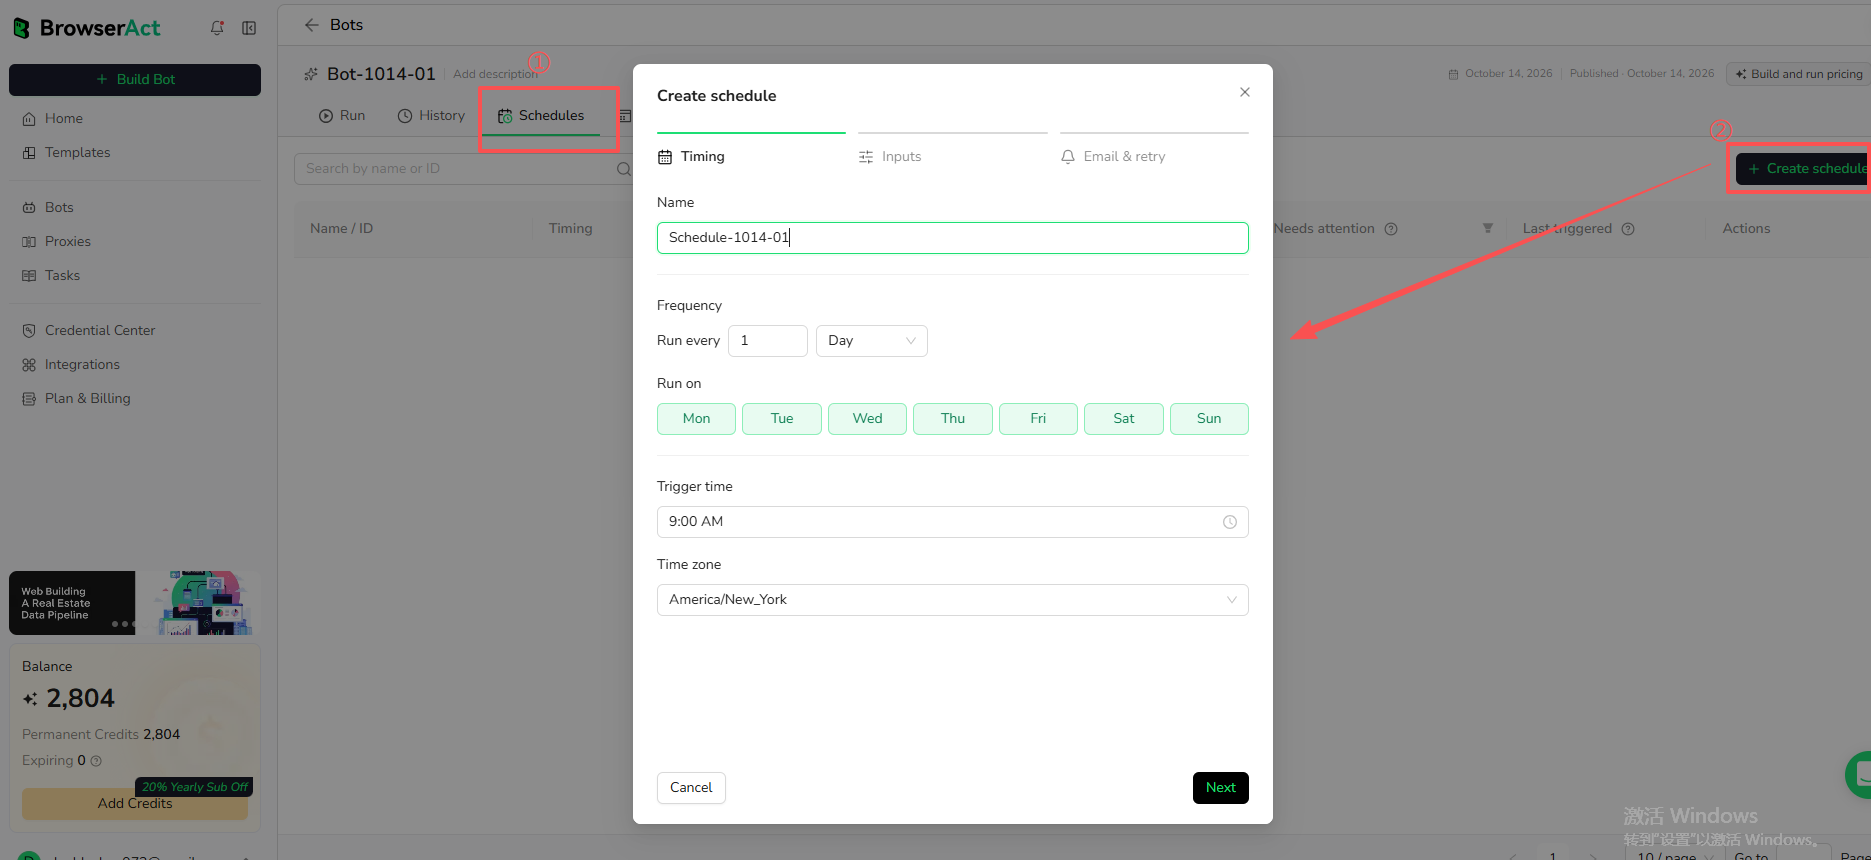Screen dimensions: 1871x860
Task: Focus the schedule Name input field
Action: (953, 238)
